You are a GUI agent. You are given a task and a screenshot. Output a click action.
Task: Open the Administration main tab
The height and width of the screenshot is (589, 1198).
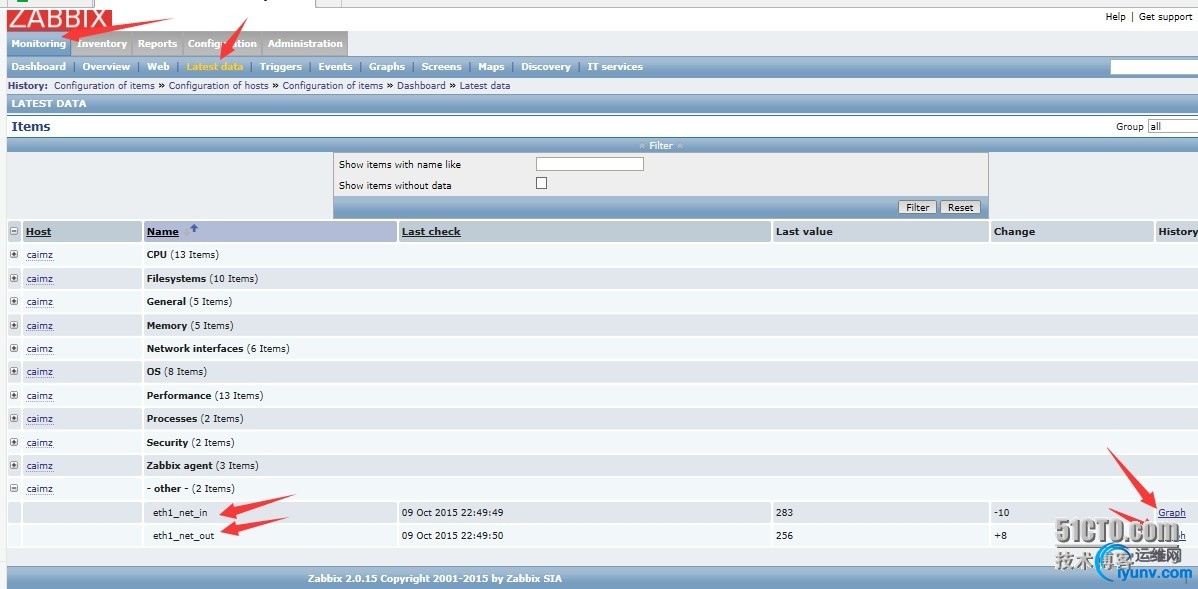(305, 44)
